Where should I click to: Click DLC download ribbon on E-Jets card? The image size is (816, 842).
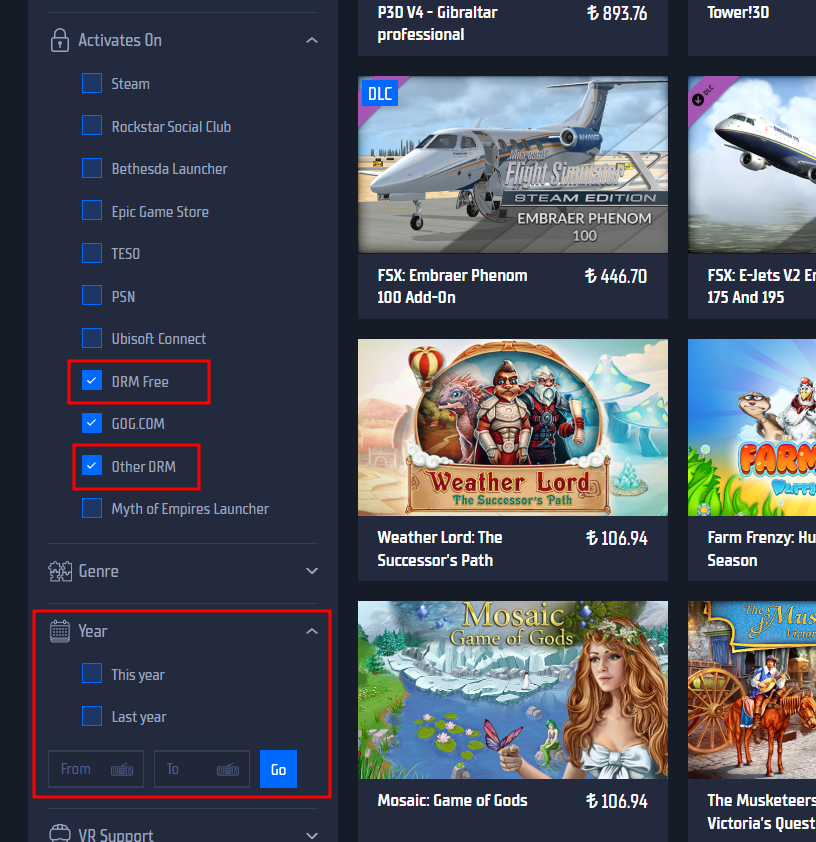coord(705,95)
